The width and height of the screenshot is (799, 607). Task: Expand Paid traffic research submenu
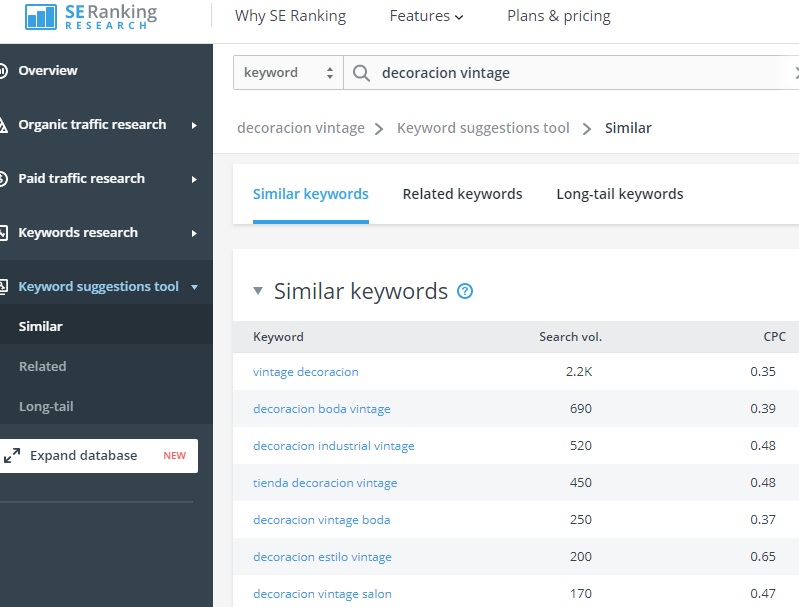pos(194,179)
